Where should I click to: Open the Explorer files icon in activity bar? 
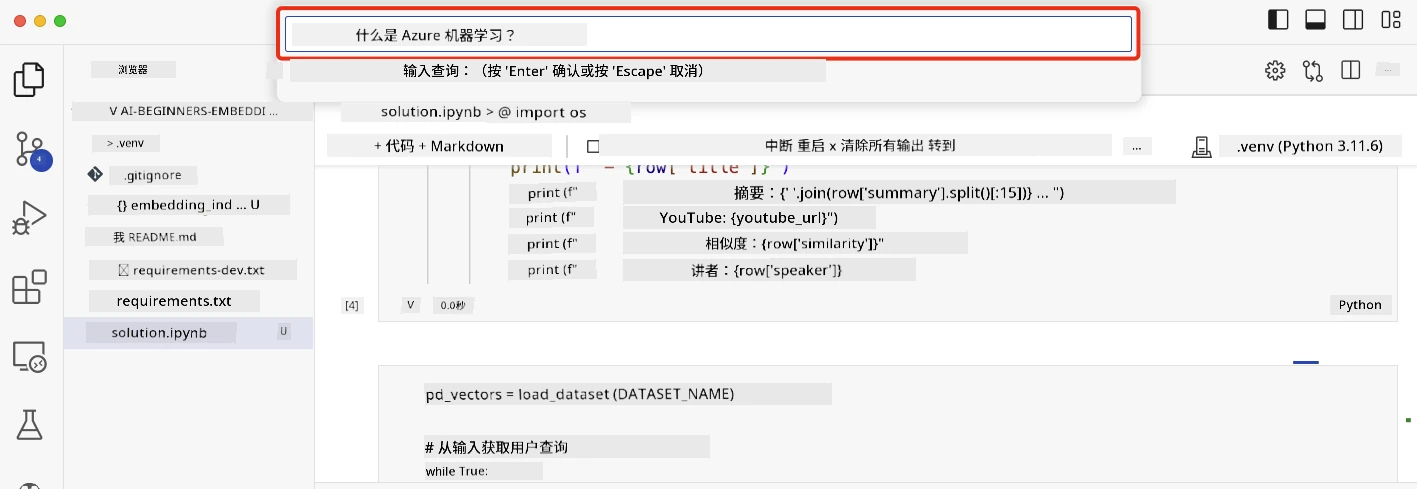point(29,79)
